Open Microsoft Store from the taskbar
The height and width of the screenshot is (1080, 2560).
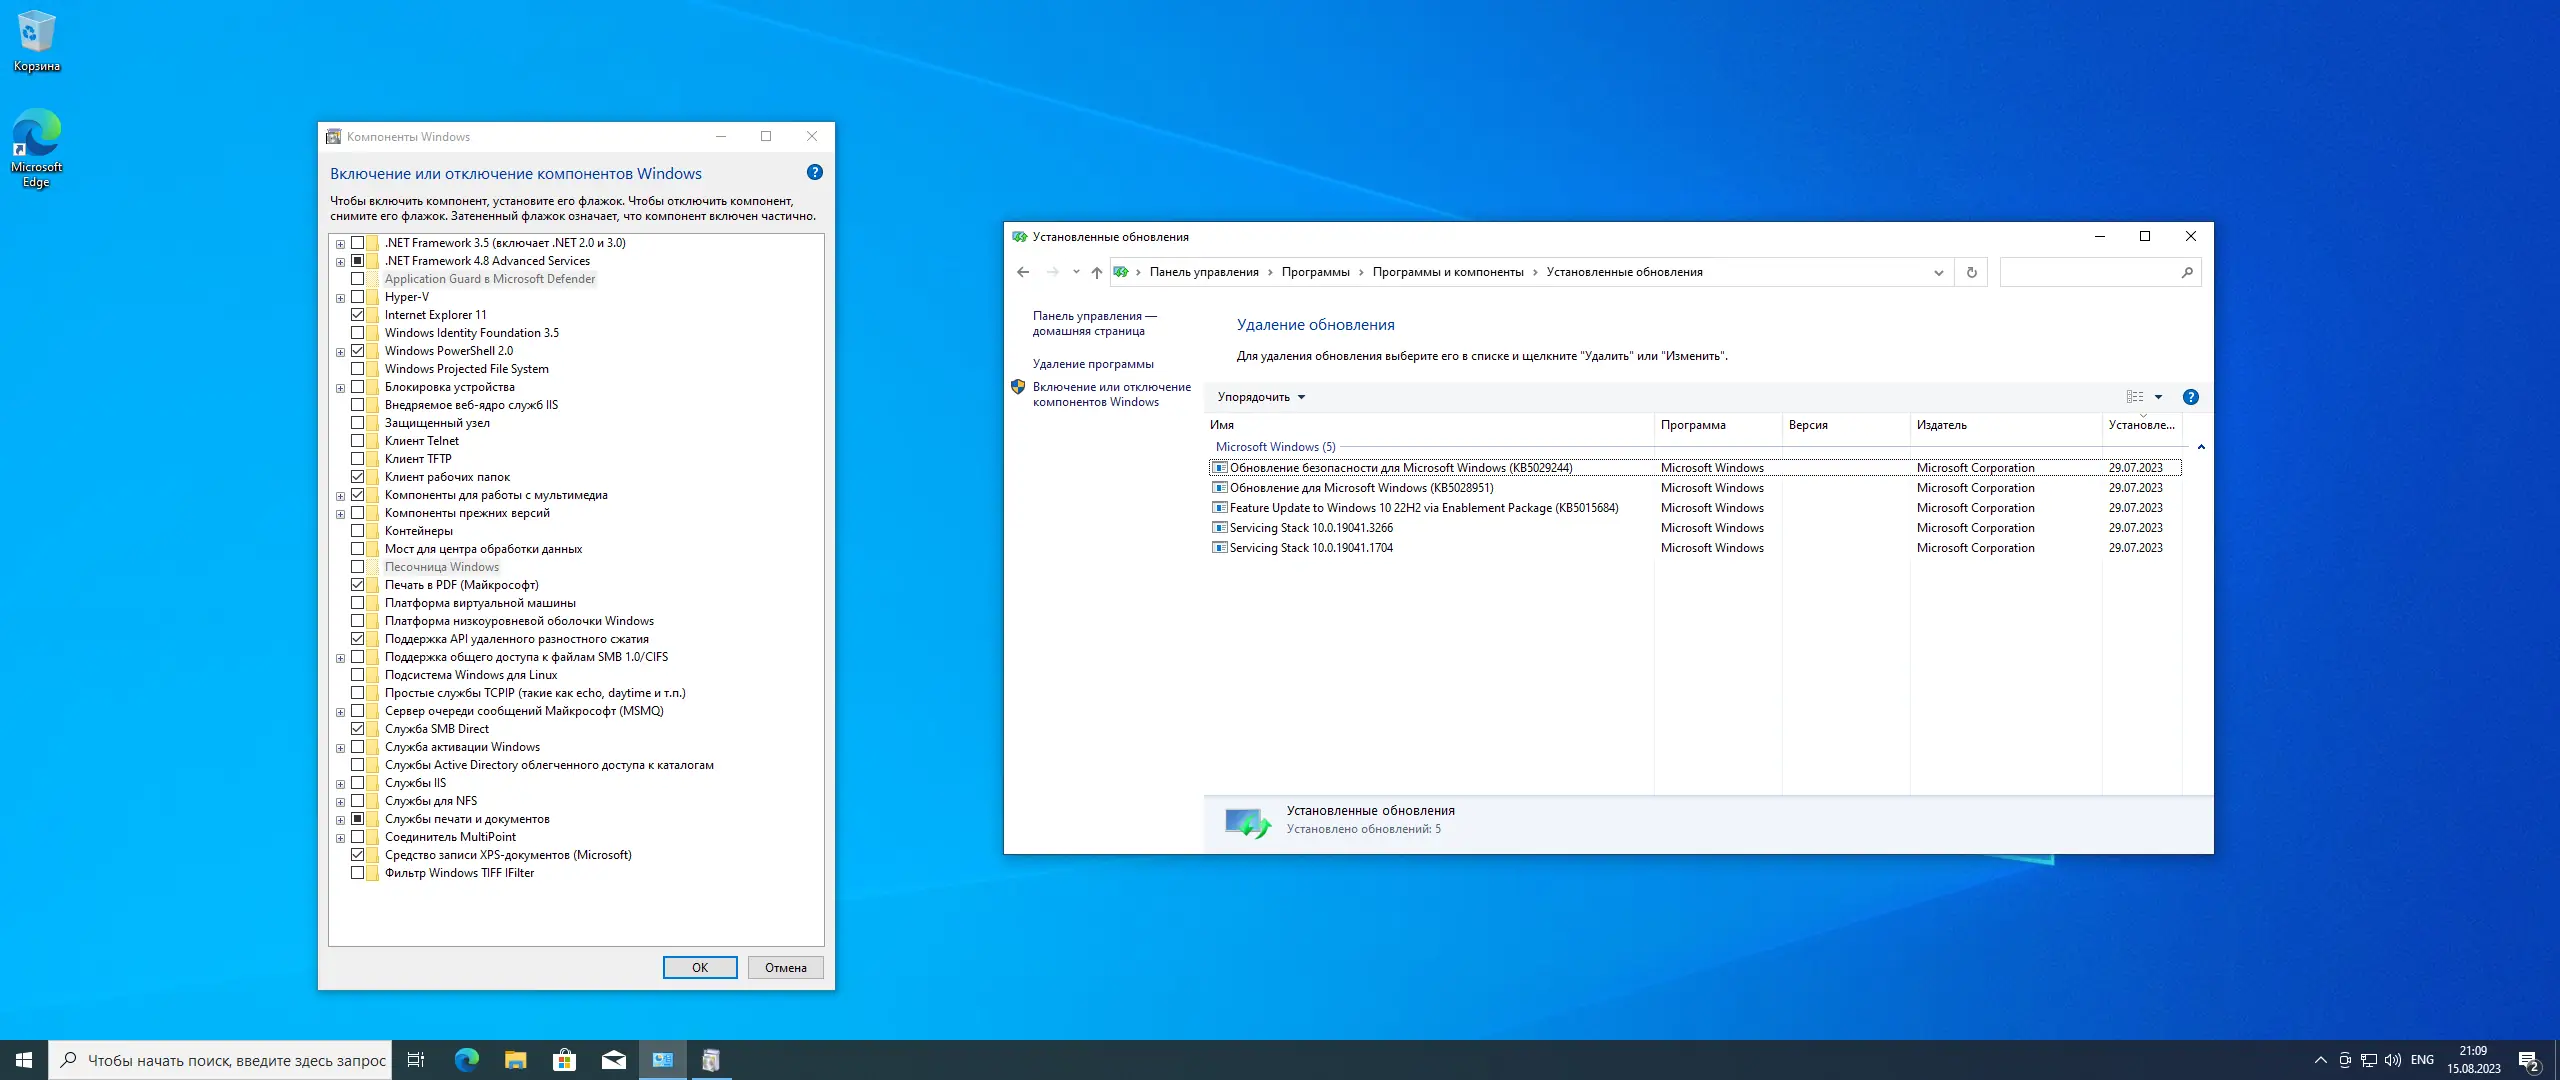click(x=565, y=1060)
